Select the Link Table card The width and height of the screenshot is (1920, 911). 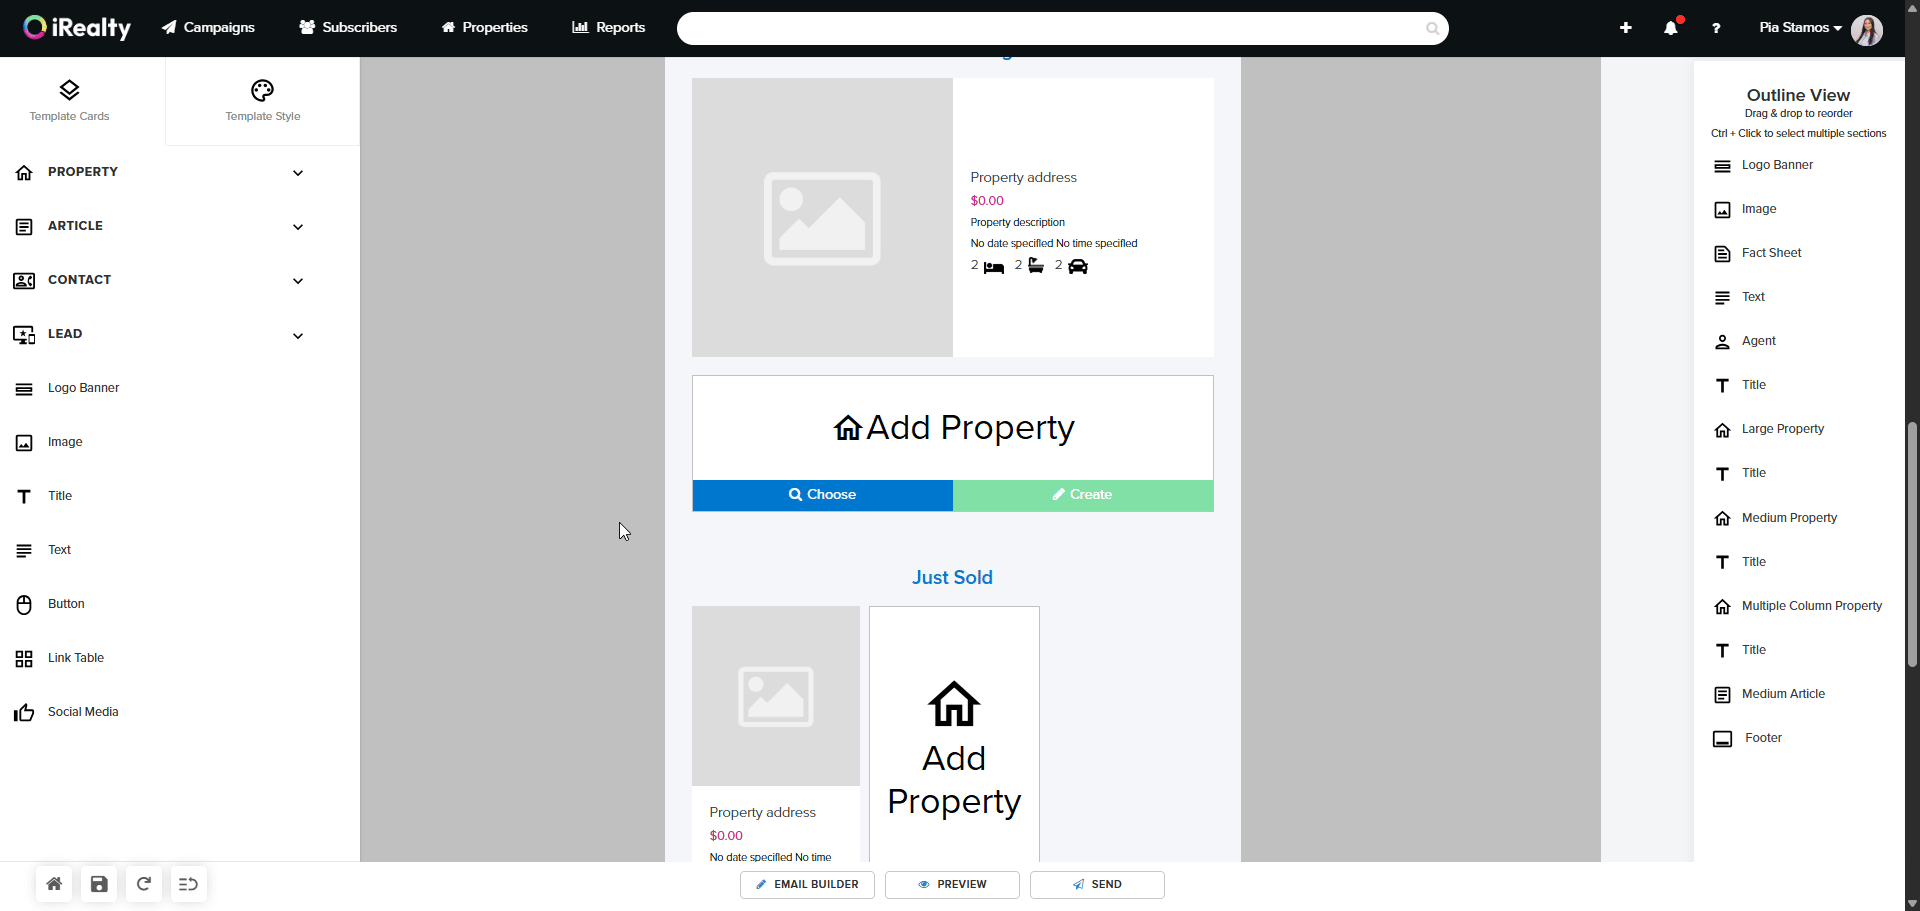(75, 658)
